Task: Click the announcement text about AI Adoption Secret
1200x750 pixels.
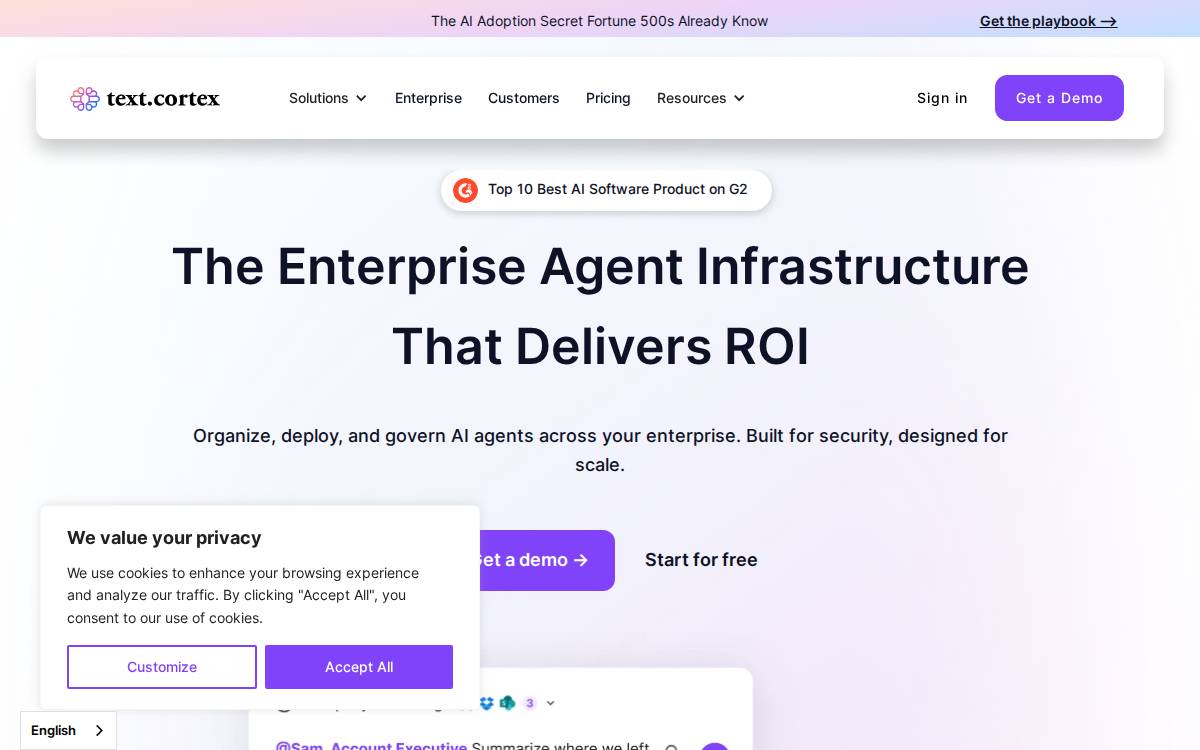Action: [x=600, y=21]
